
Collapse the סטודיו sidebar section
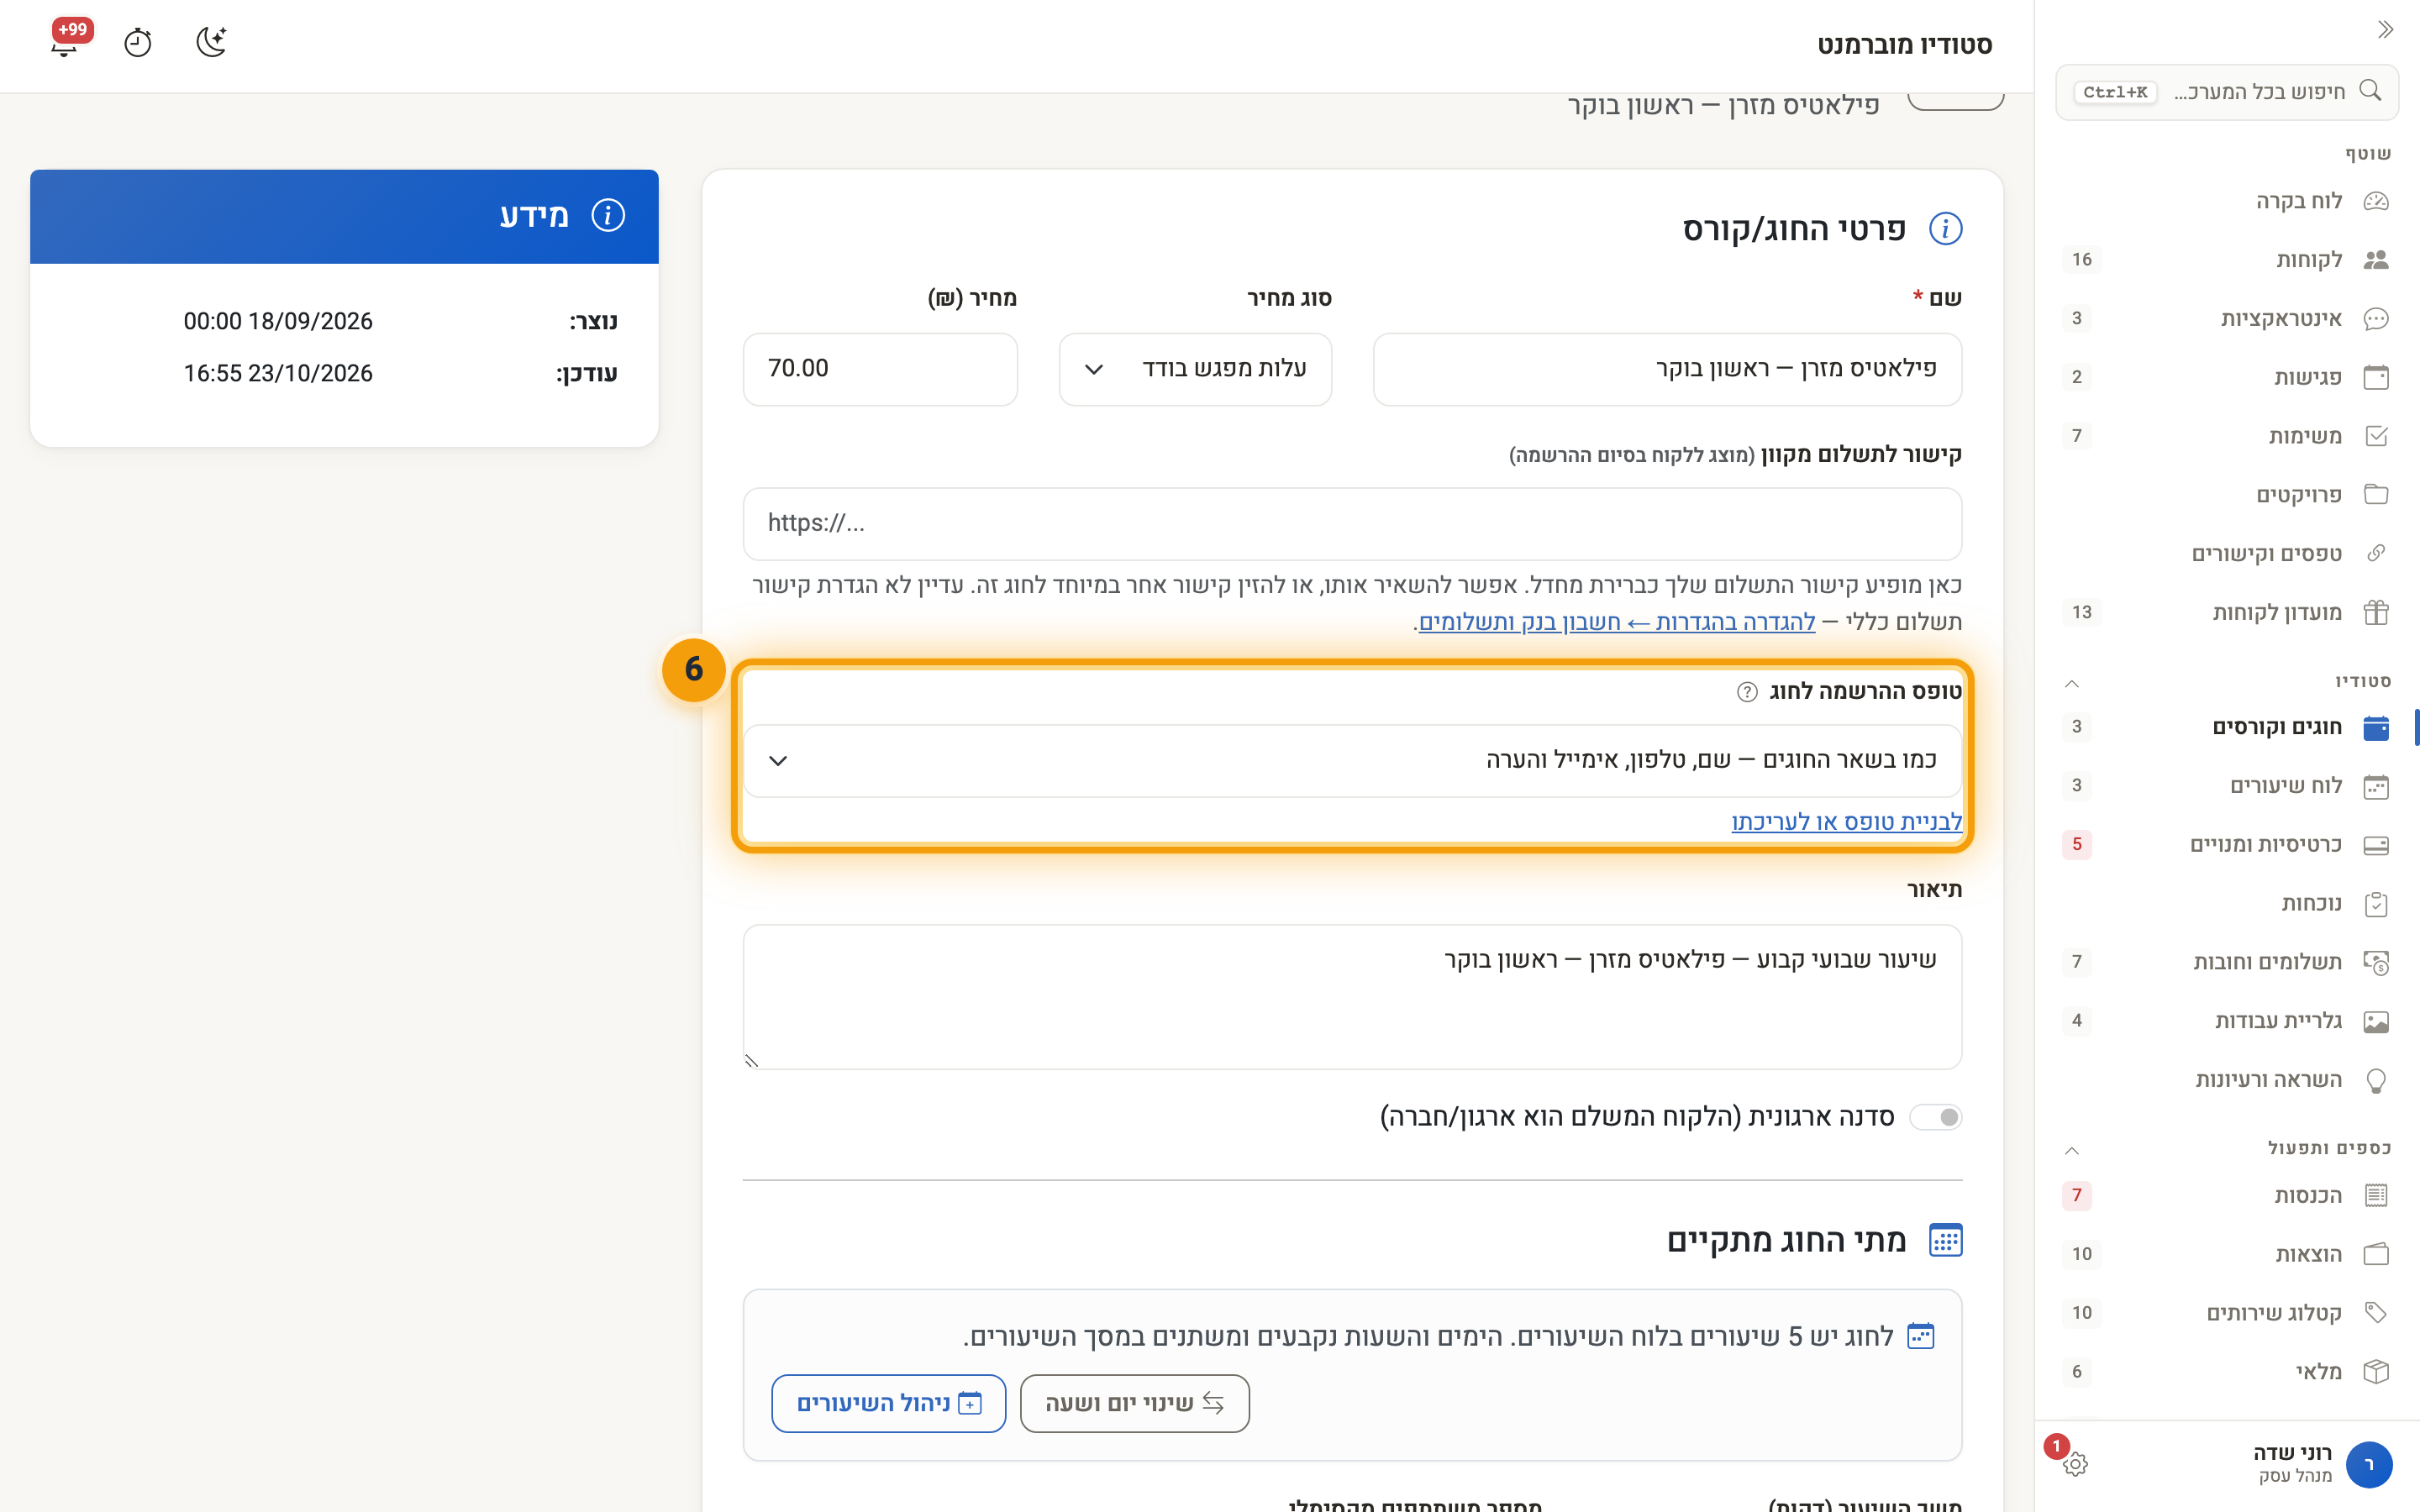pos(2072,684)
